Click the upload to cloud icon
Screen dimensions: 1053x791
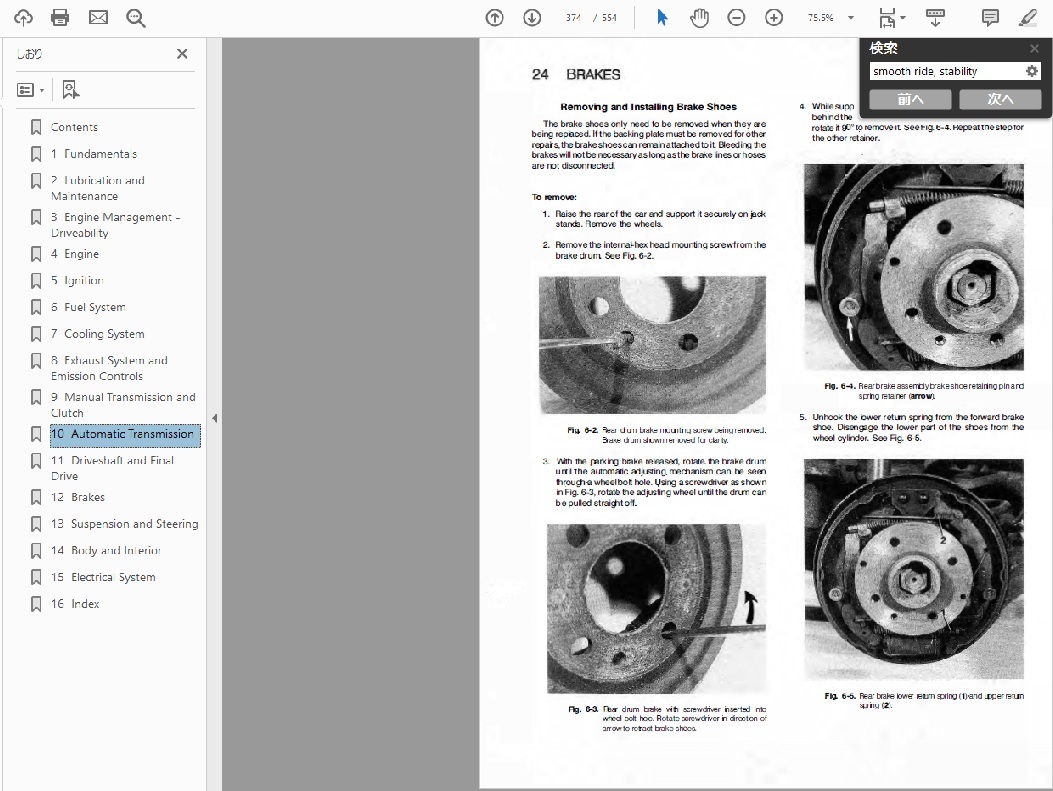(22, 17)
